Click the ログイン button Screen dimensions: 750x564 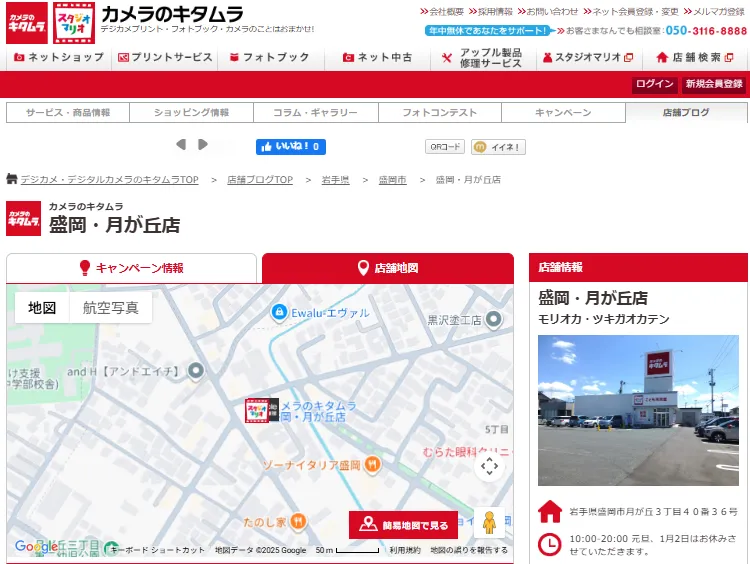654,84
